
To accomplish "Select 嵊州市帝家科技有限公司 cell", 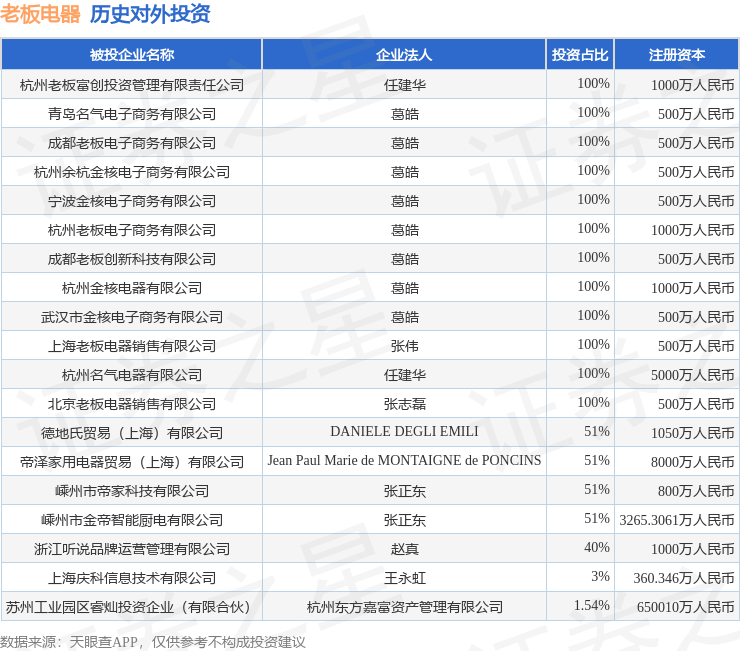I will (x=132, y=491).
